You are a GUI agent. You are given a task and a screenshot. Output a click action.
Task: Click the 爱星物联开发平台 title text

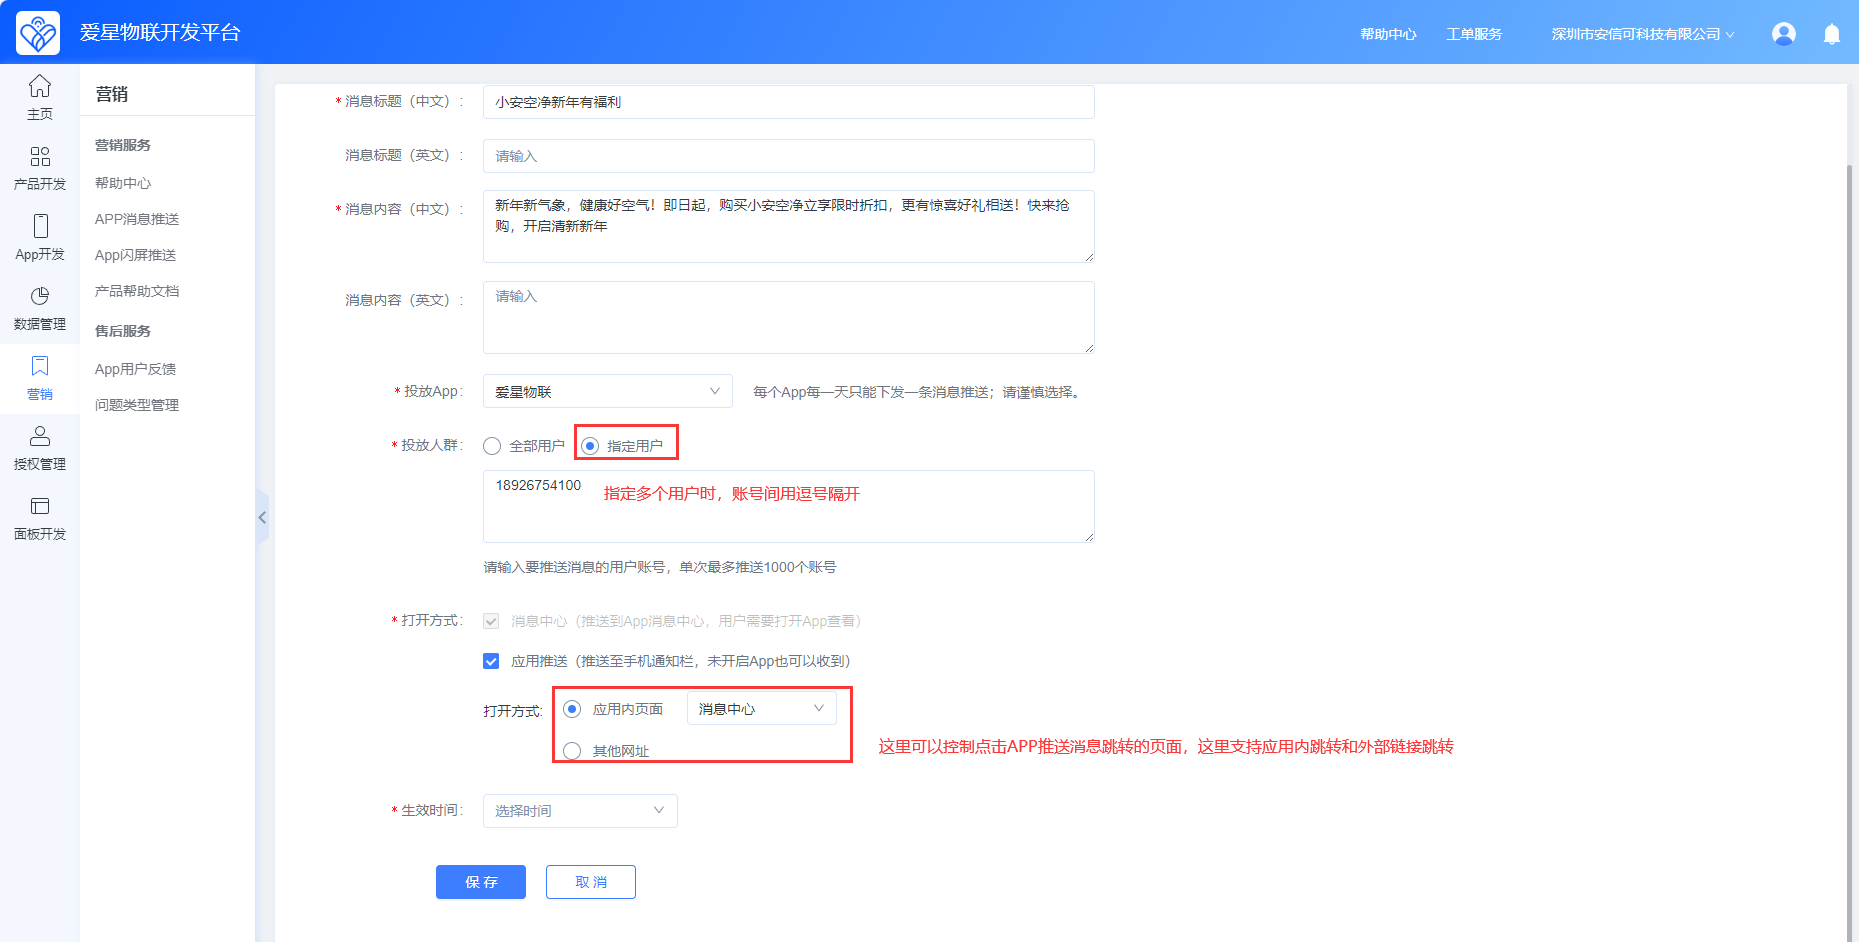click(160, 32)
